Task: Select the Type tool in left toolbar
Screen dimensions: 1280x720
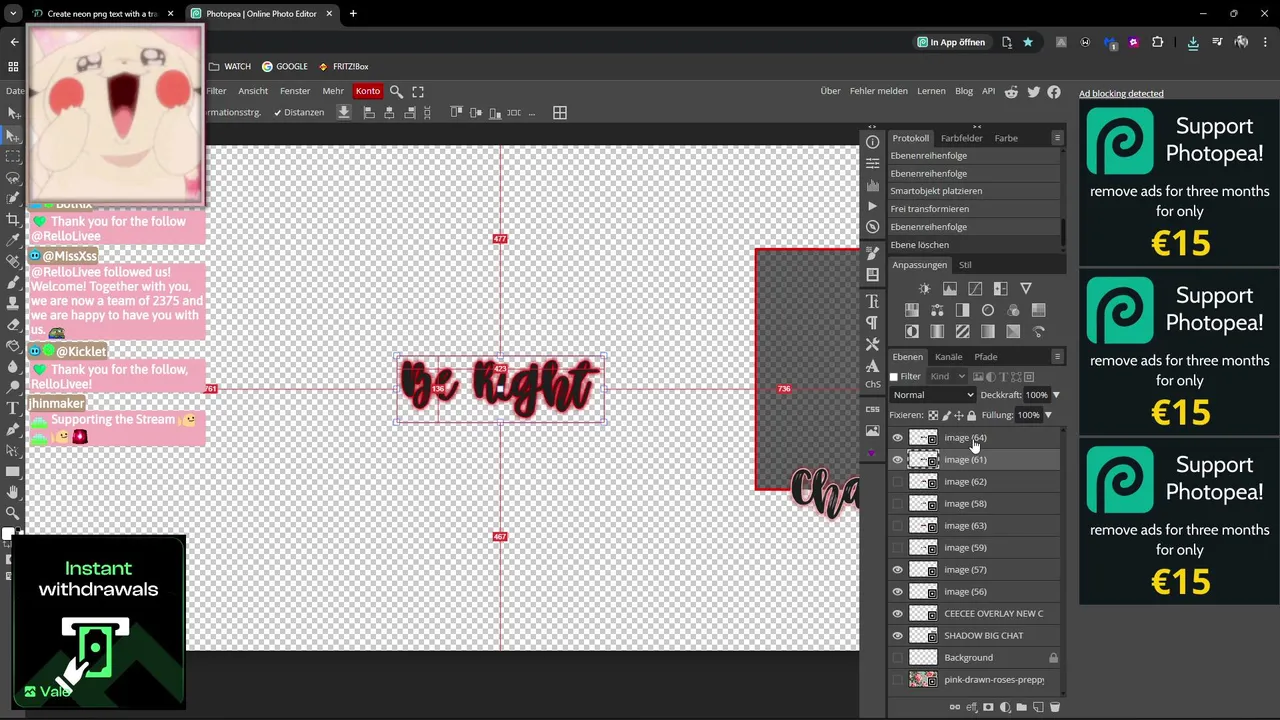Action: (x=13, y=408)
